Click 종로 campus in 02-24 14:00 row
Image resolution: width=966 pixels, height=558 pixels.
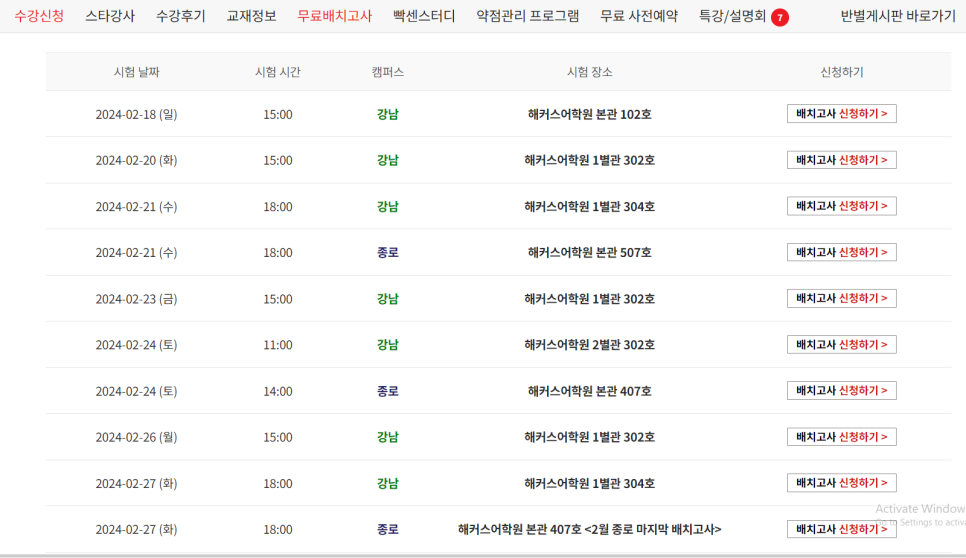pos(388,391)
